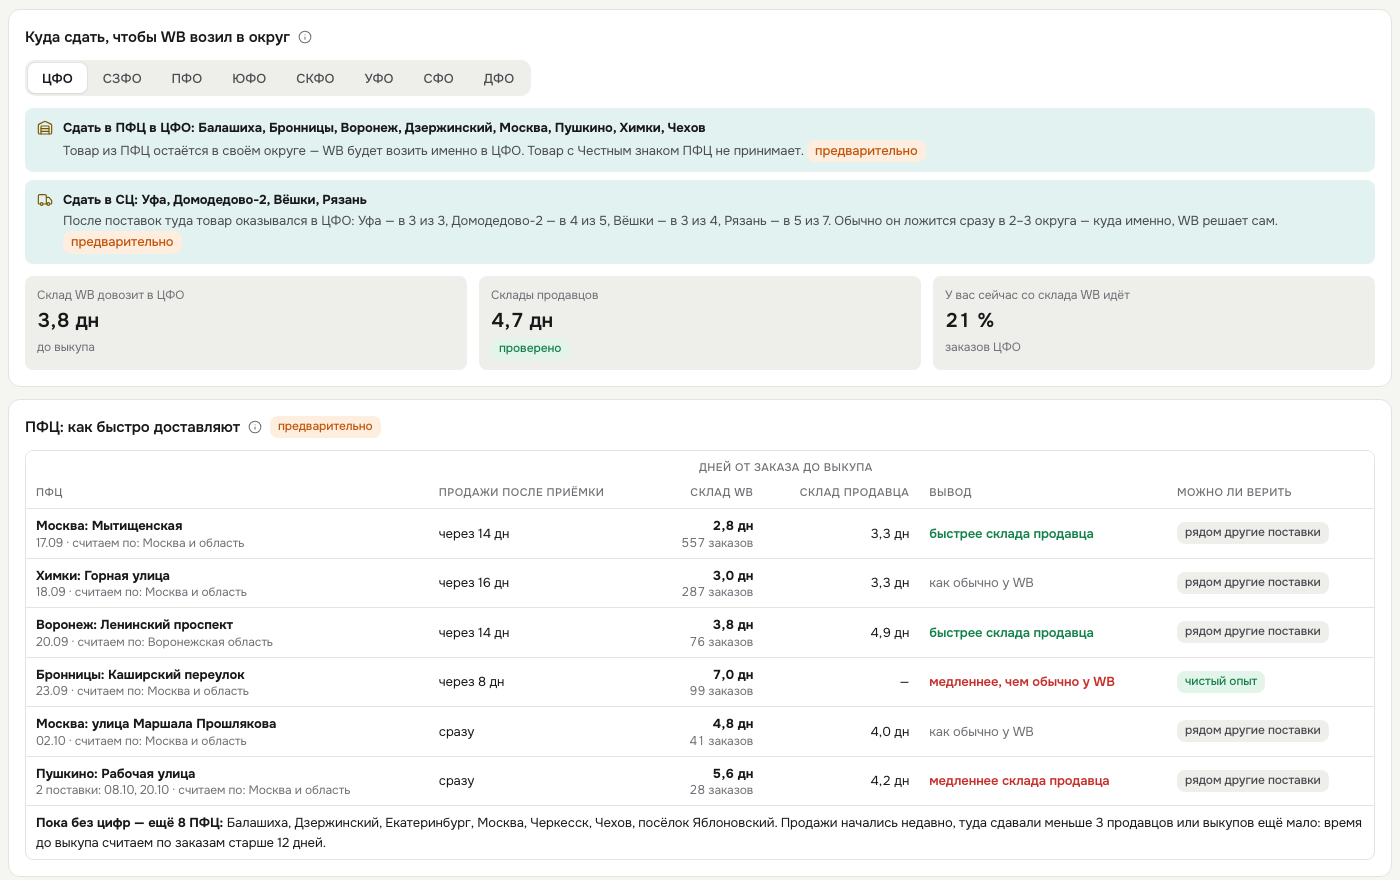Open the УФО tab
The height and width of the screenshot is (880, 1400).
point(379,78)
